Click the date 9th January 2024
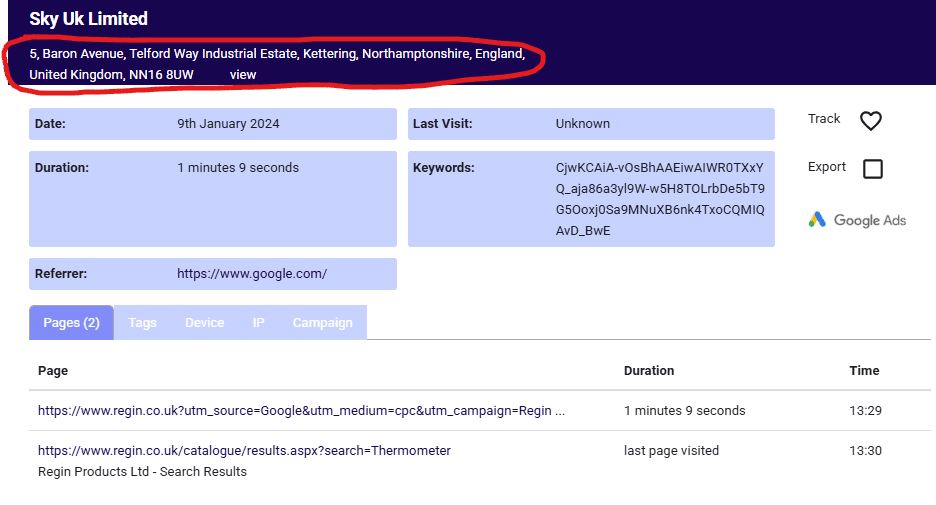Viewport: 936px width, 505px height. point(228,124)
